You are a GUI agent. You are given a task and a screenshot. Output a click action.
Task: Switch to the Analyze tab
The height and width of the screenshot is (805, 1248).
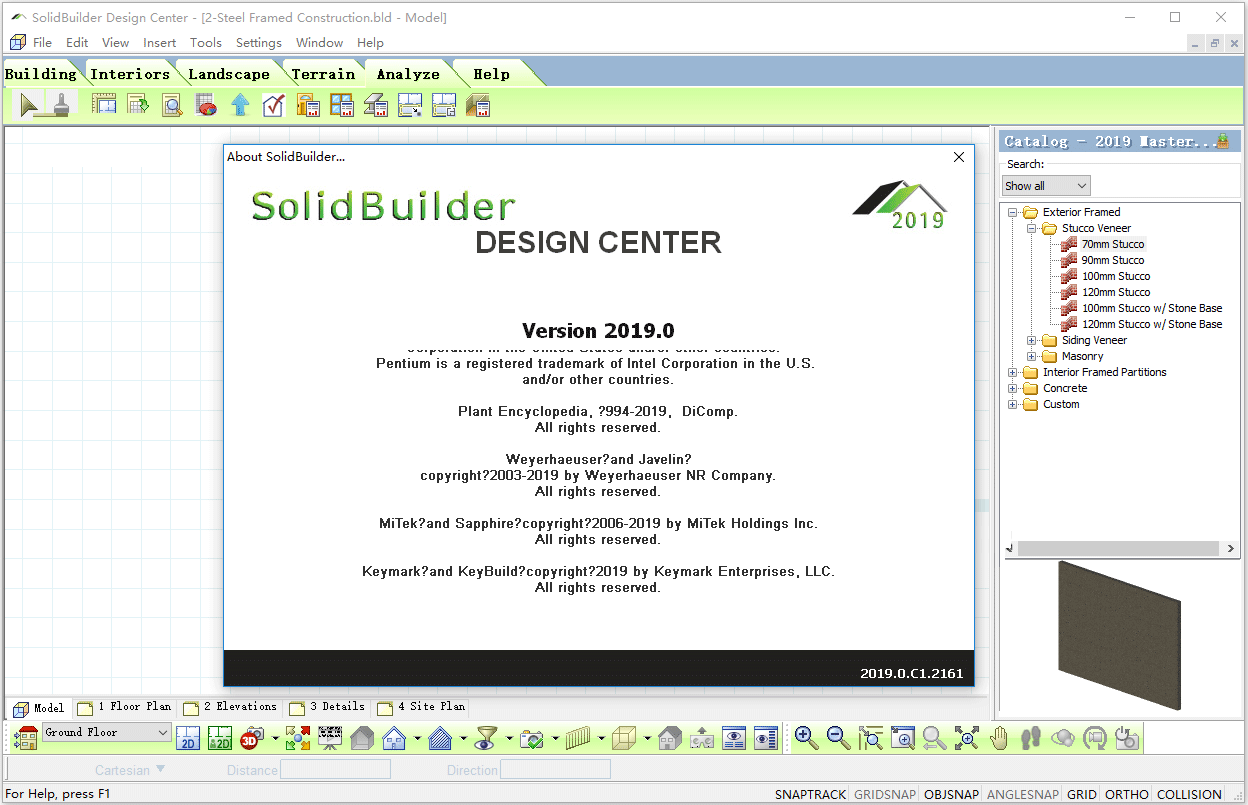click(x=408, y=74)
